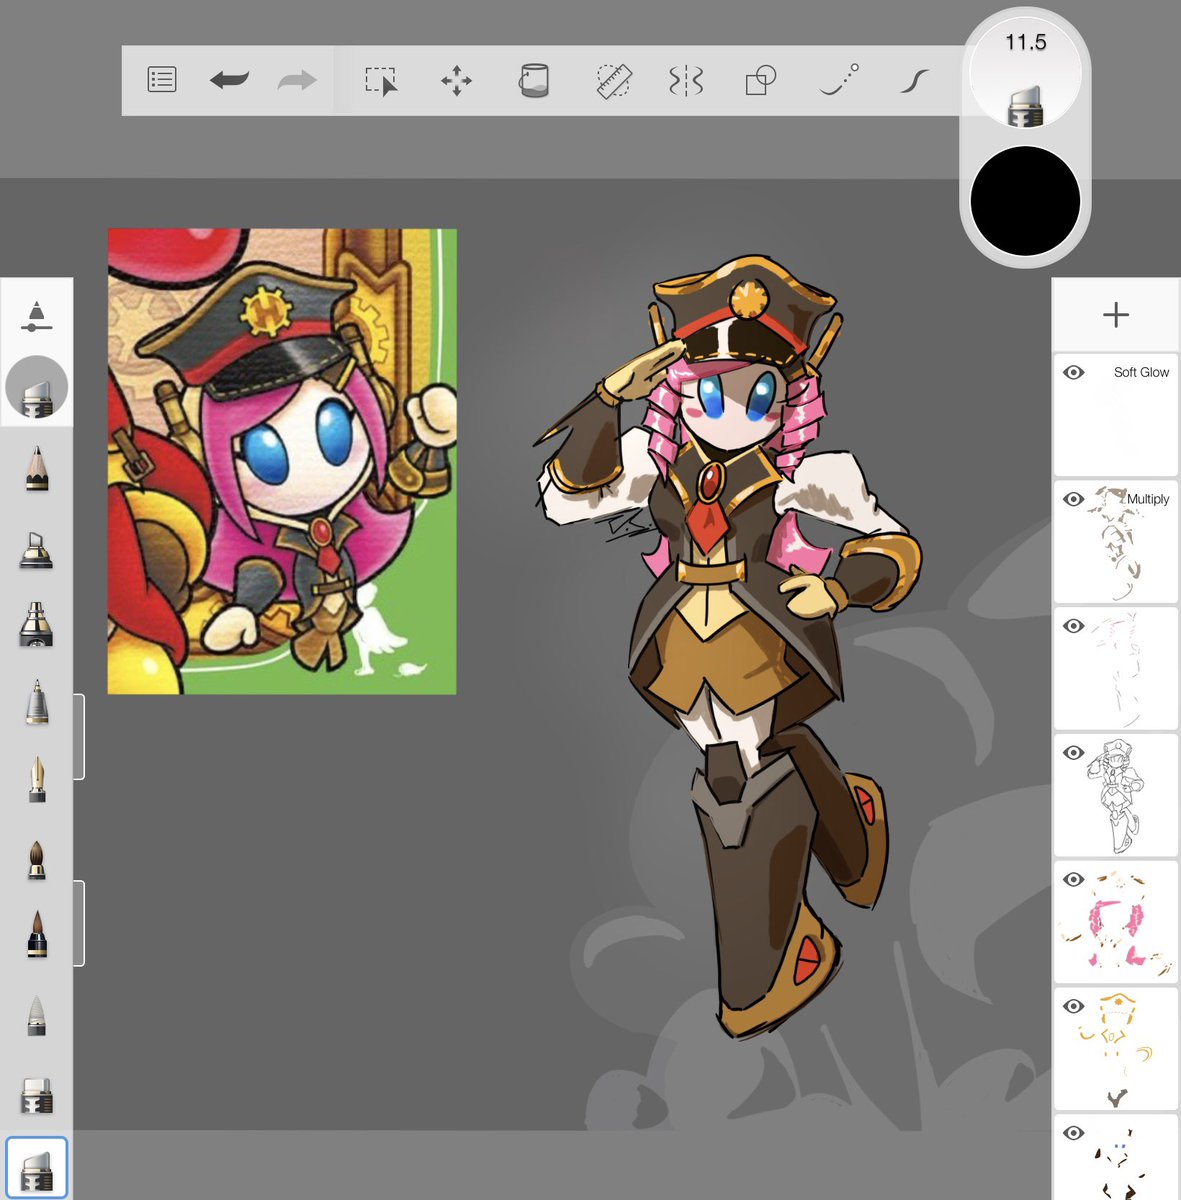Viewport: 1181px width, 1200px height.
Task: Select the Flood Fill bucket tool
Action: pos(534,80)
